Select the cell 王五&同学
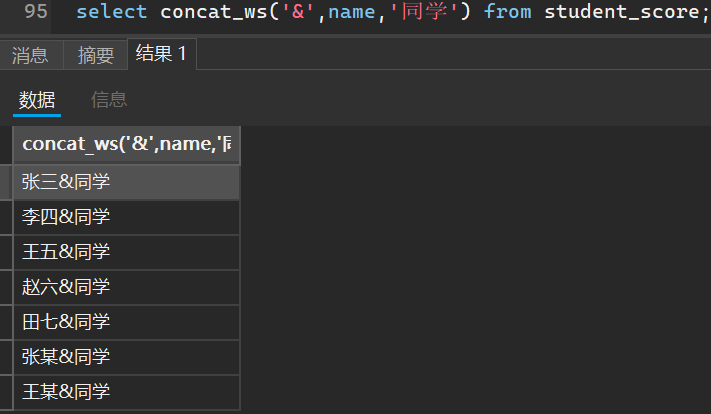The image size is (711, 414). point(127,252)
